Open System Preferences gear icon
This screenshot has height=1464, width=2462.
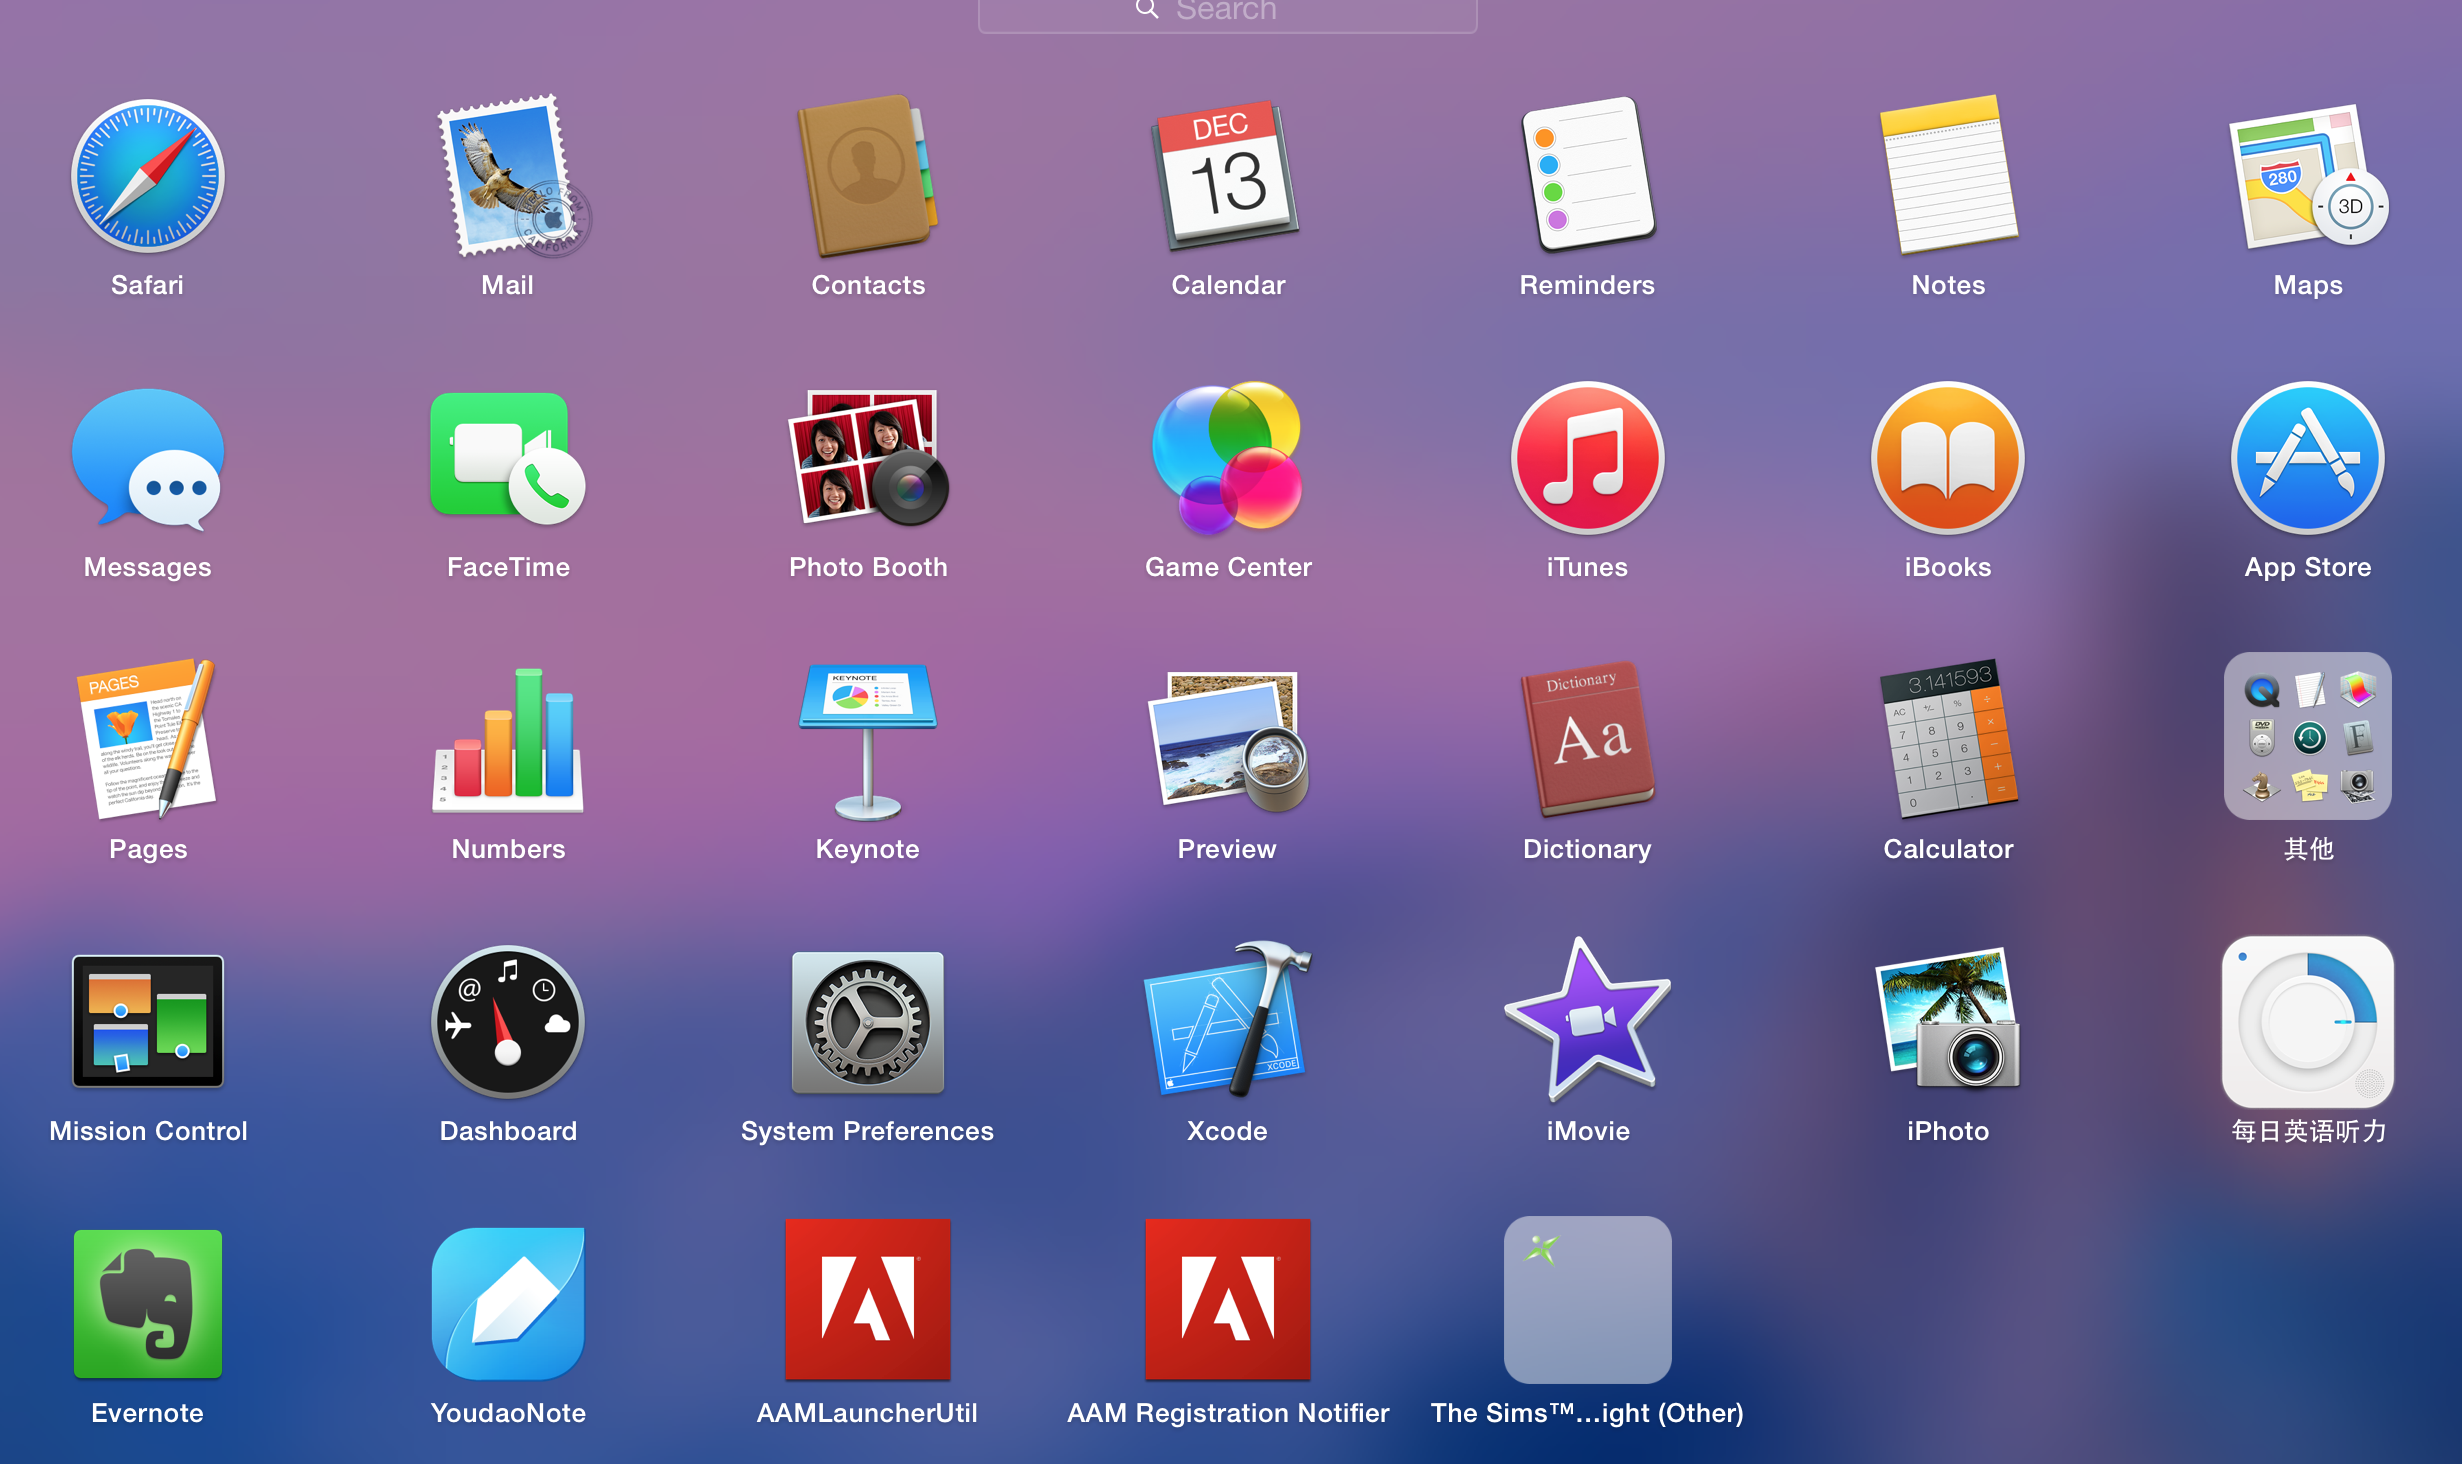(x=867, y=1022)
